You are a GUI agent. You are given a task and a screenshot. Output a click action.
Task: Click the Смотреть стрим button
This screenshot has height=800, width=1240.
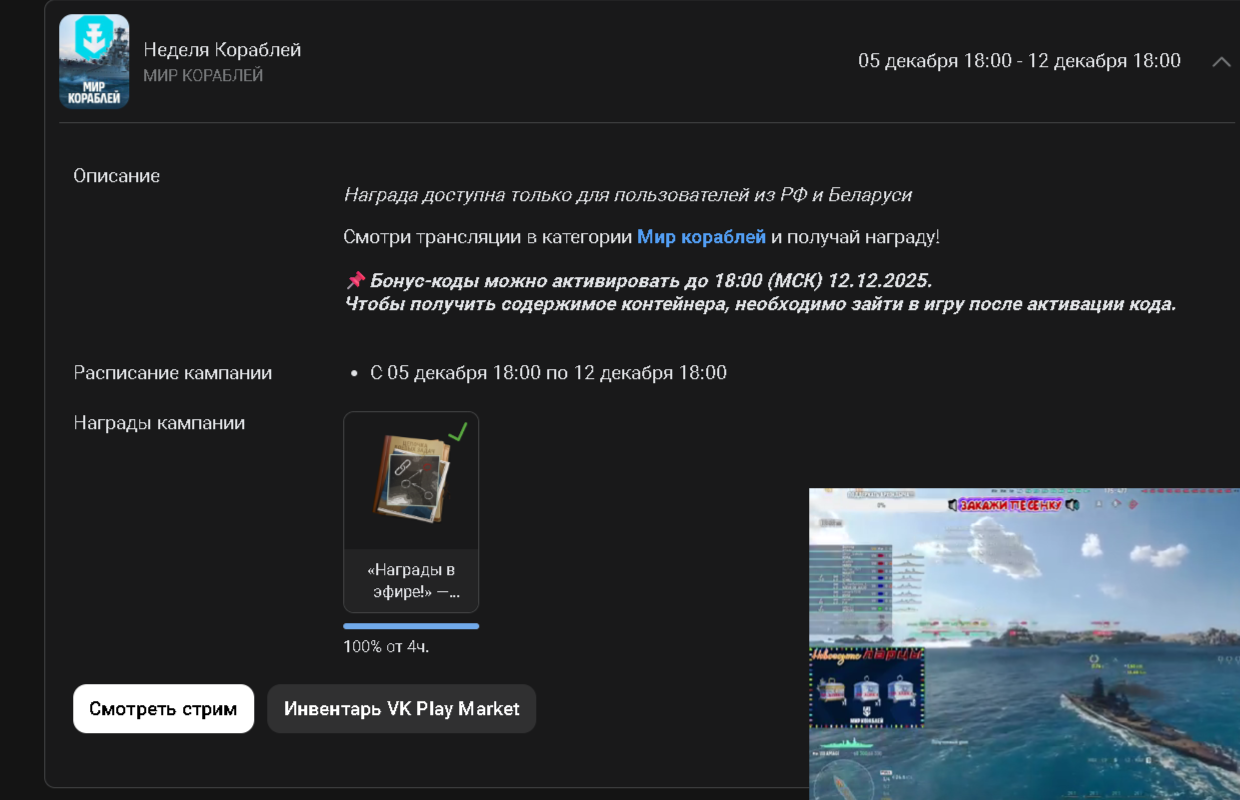(x=163, y=709)
